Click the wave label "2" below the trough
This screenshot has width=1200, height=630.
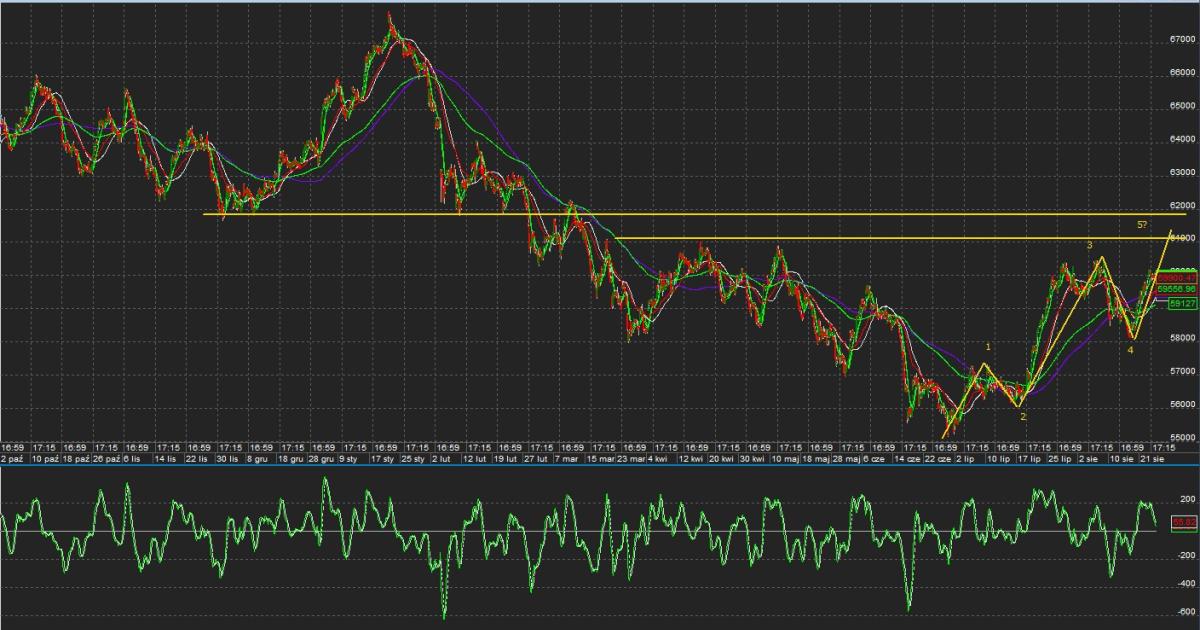coord(1023,416)
